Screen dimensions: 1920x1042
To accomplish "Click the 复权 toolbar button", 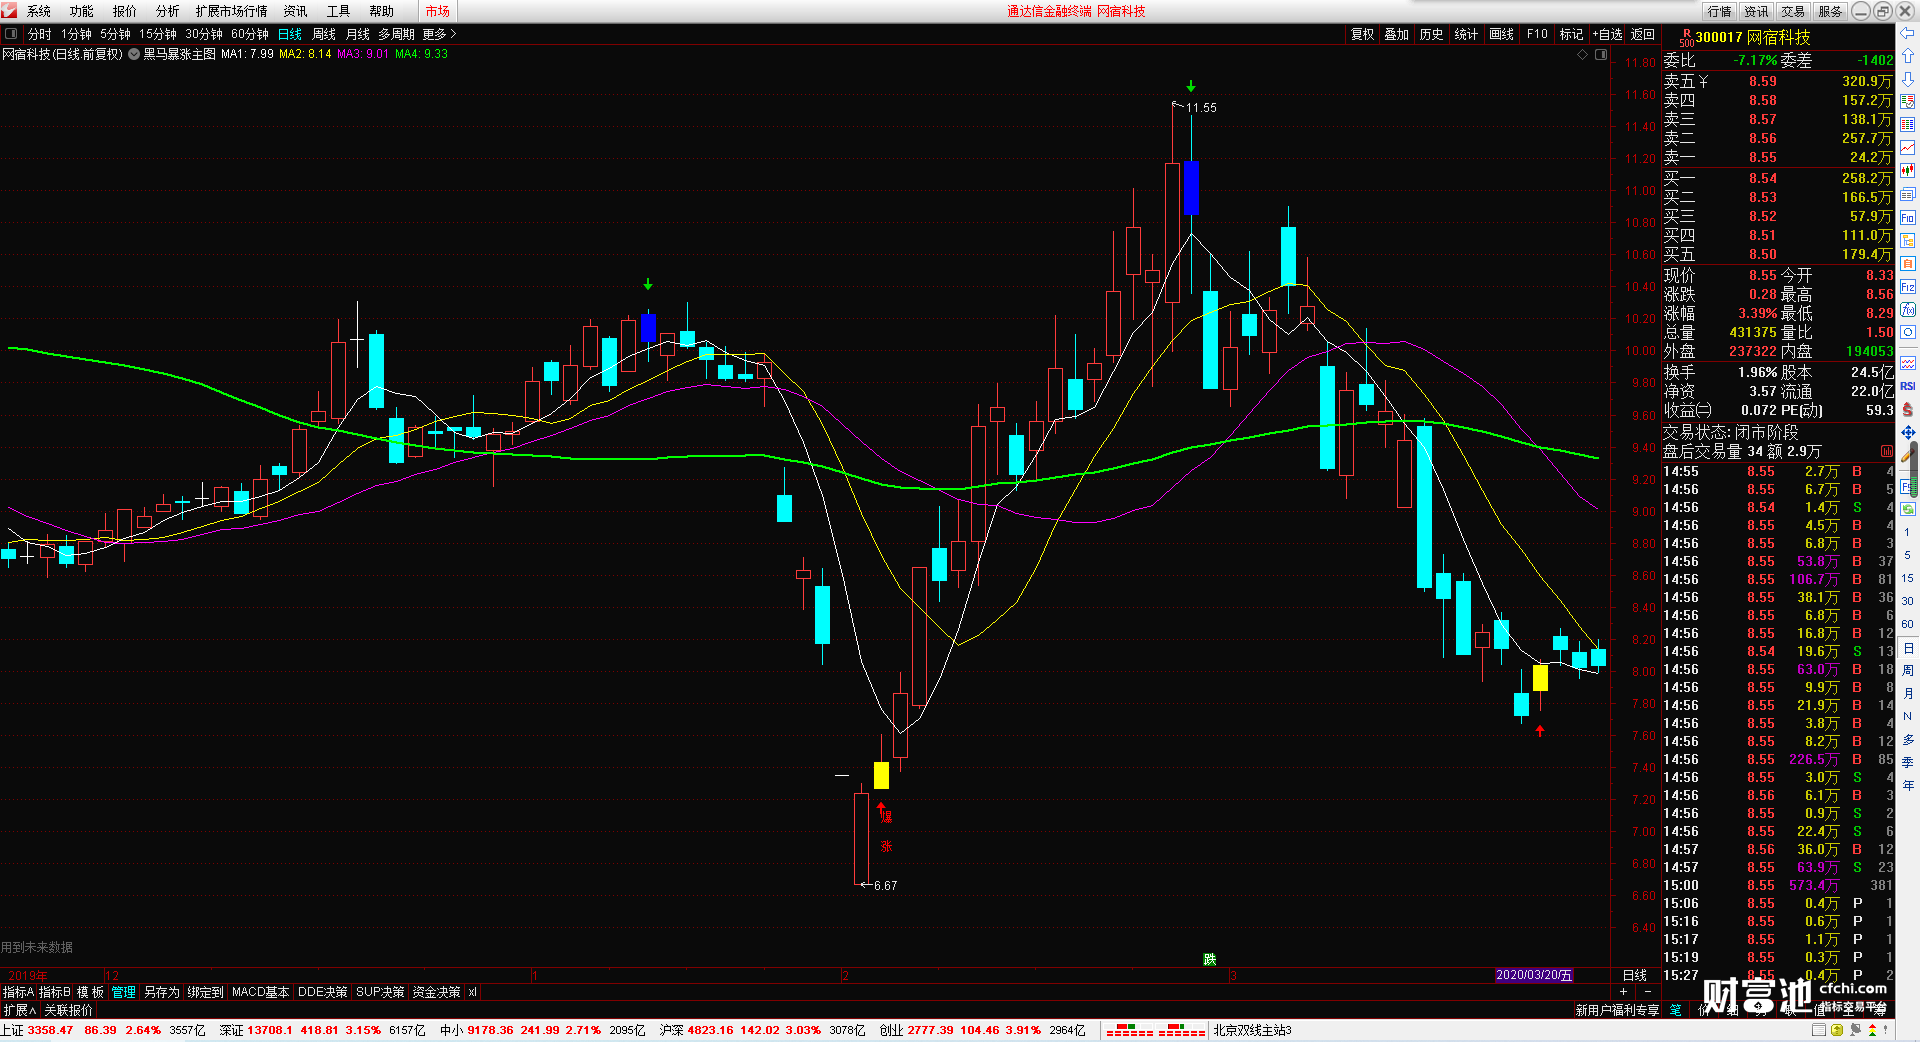I will click(x=1363, y=34).
